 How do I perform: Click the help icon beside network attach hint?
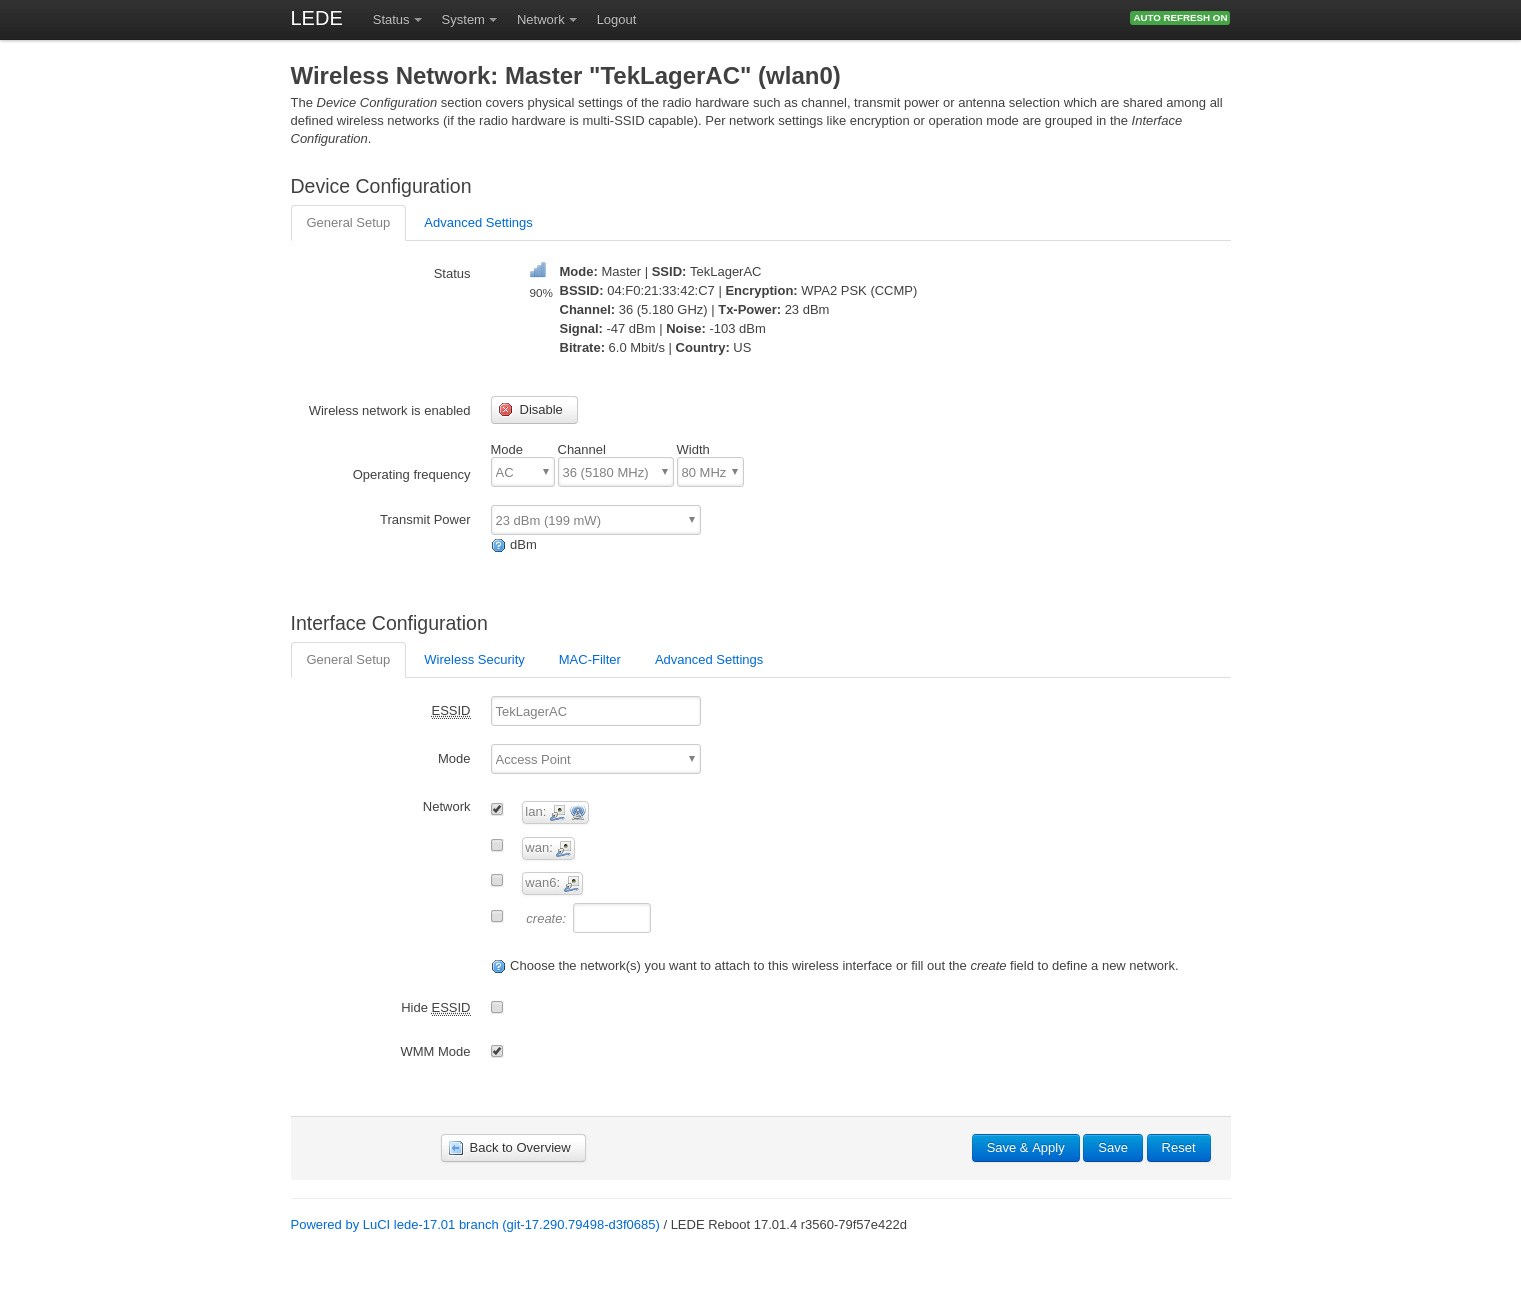[498, 966]
